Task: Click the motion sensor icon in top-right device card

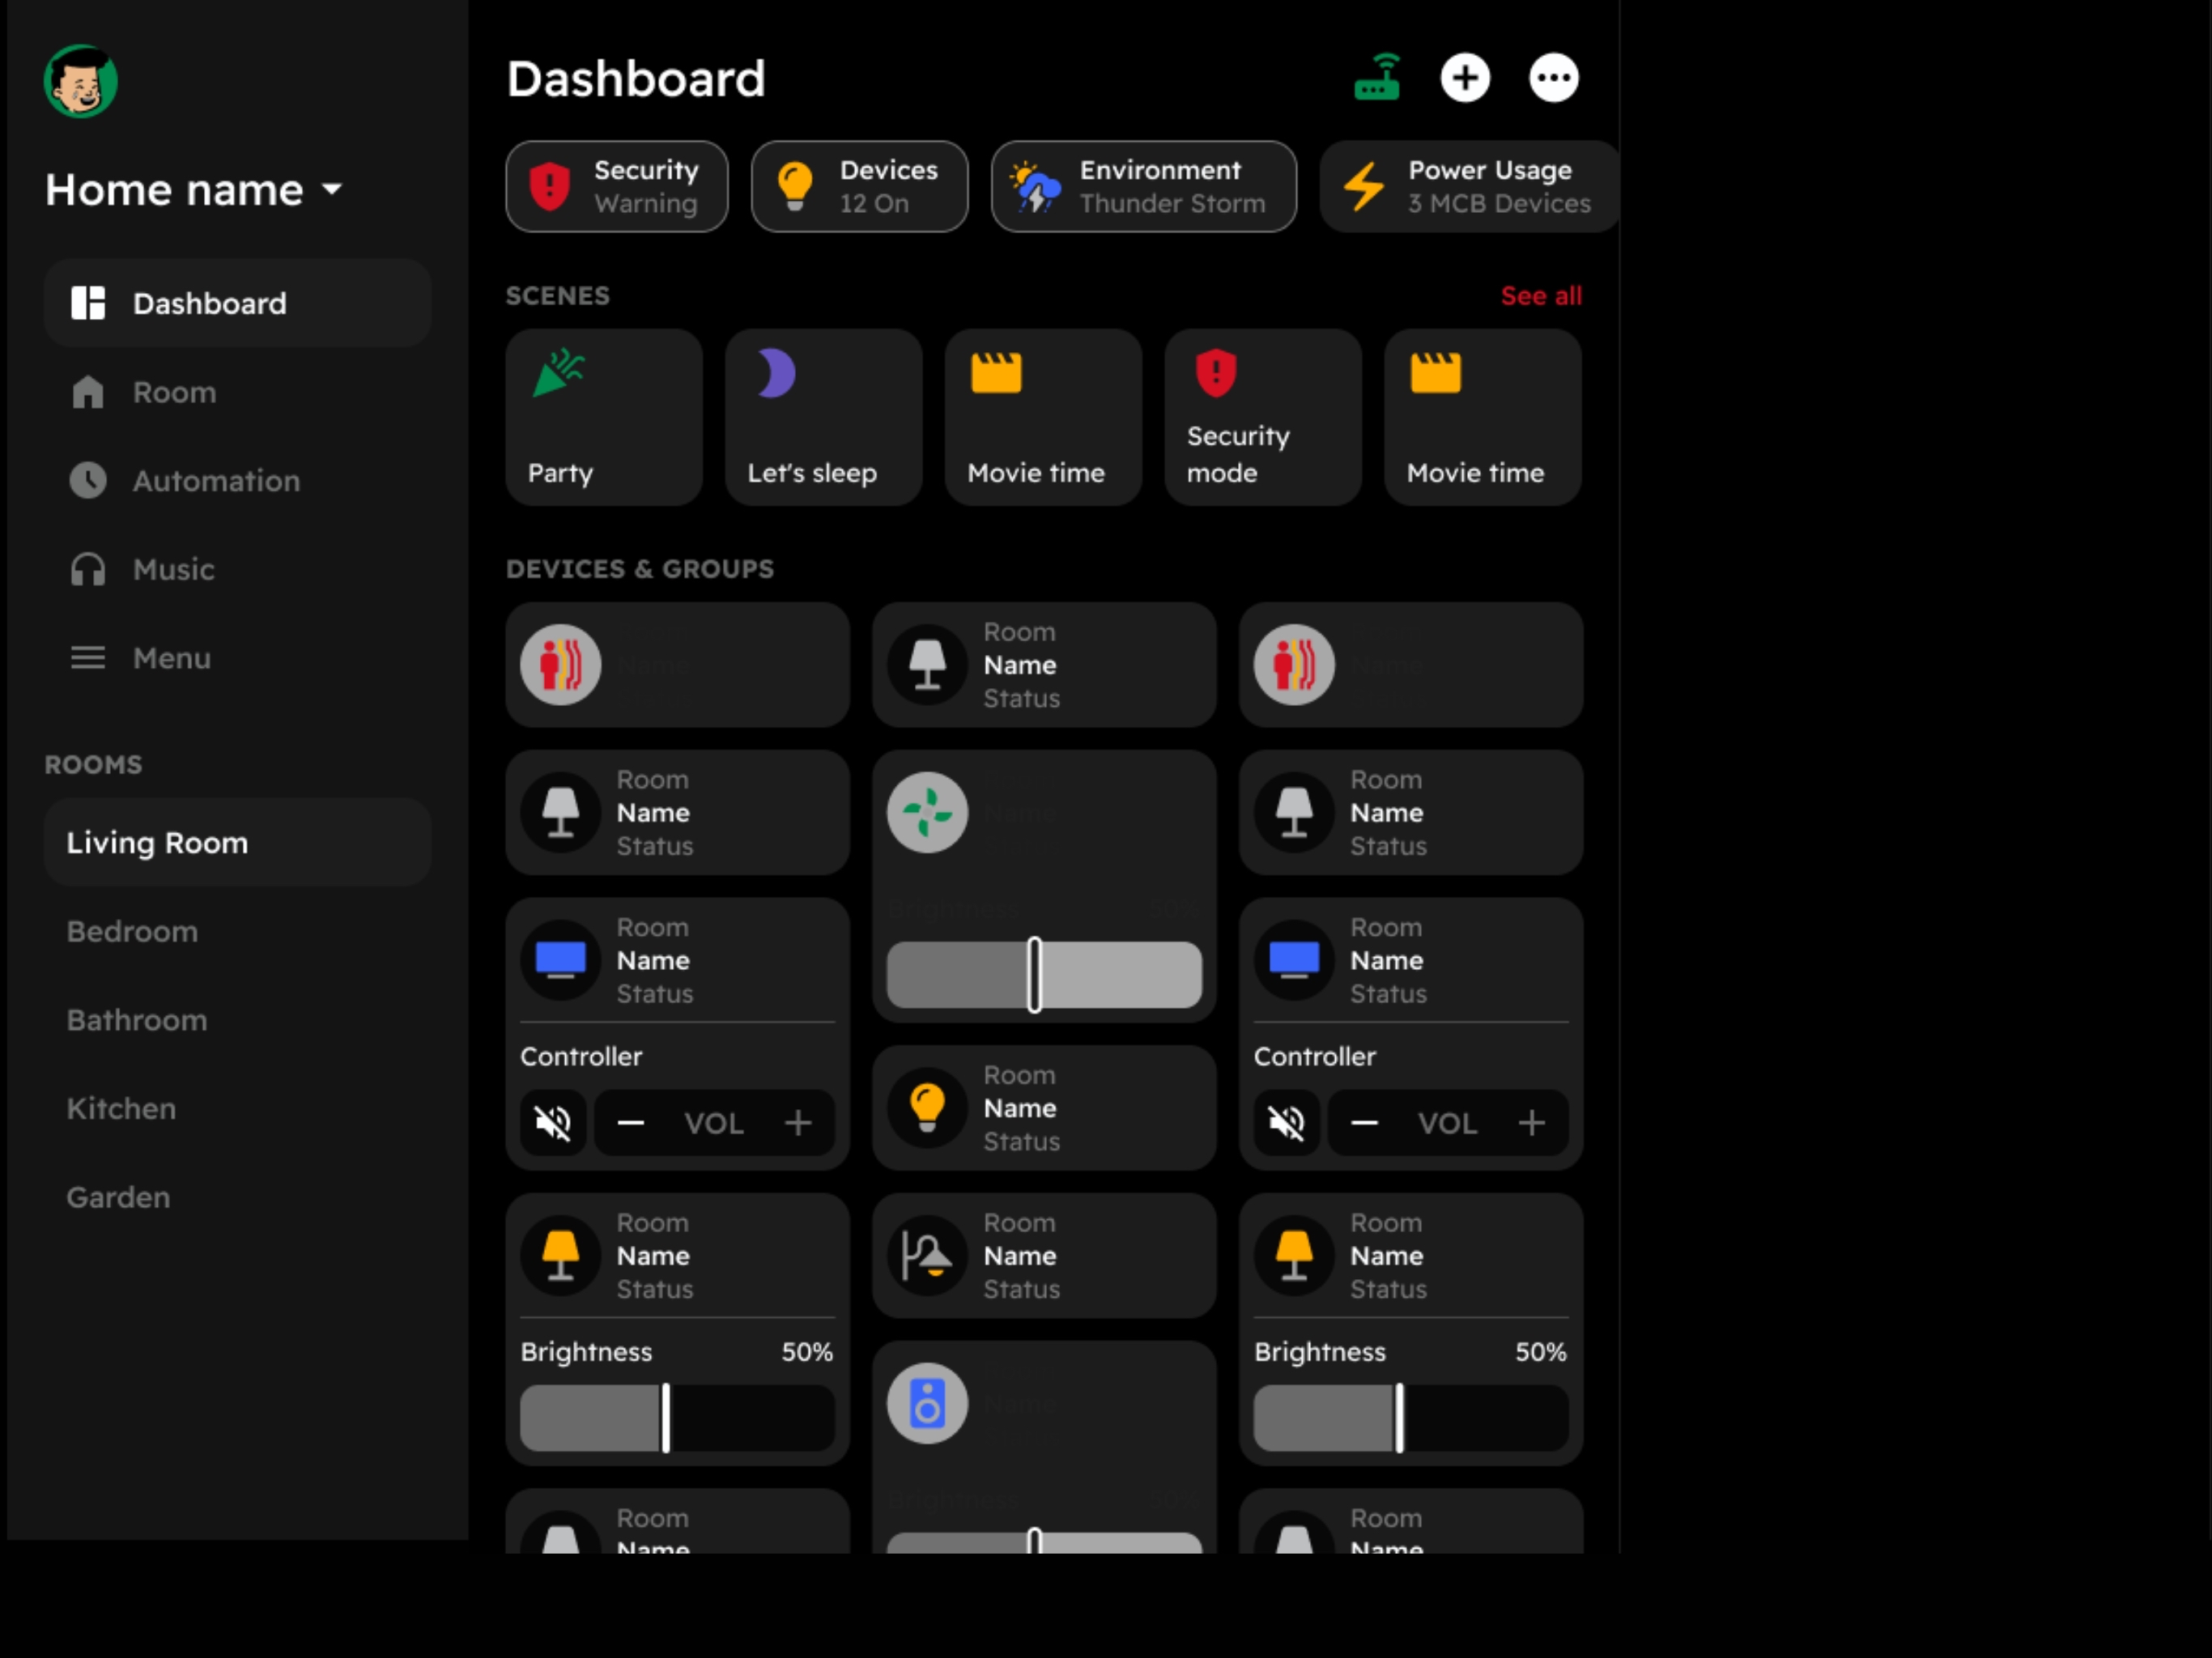Action: (1295, 665)
